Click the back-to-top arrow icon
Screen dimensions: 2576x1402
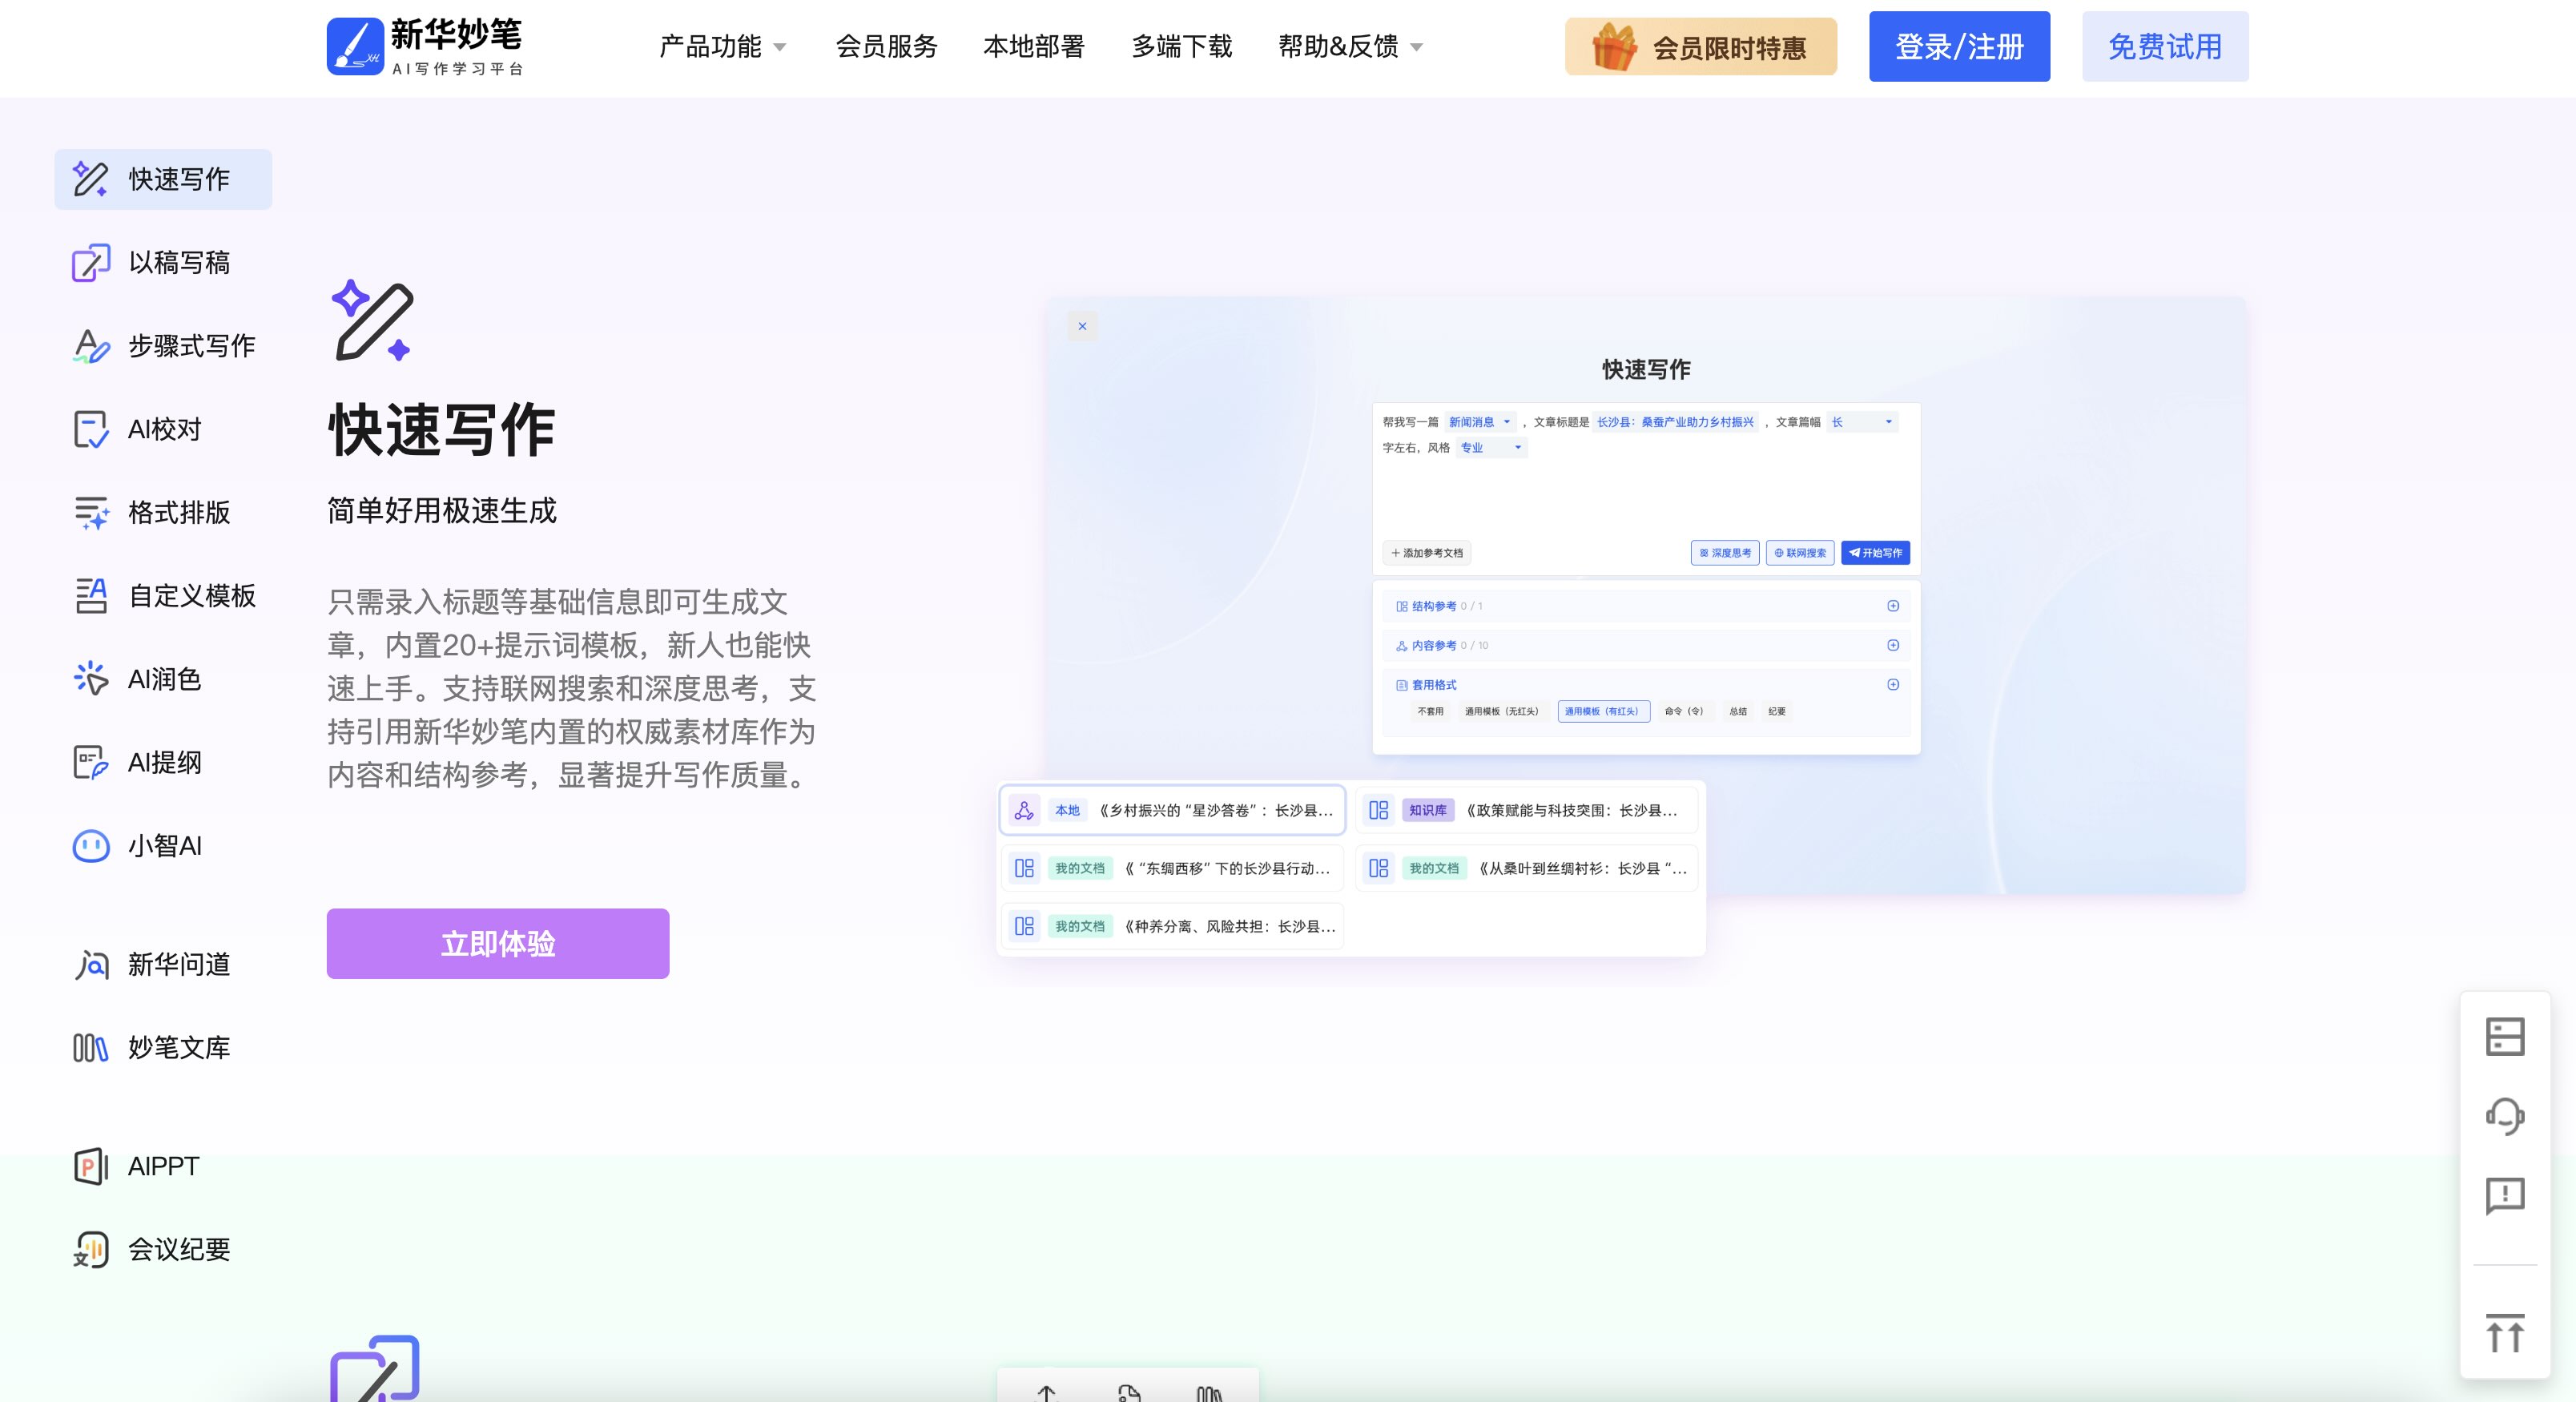click(2505, 1333)
